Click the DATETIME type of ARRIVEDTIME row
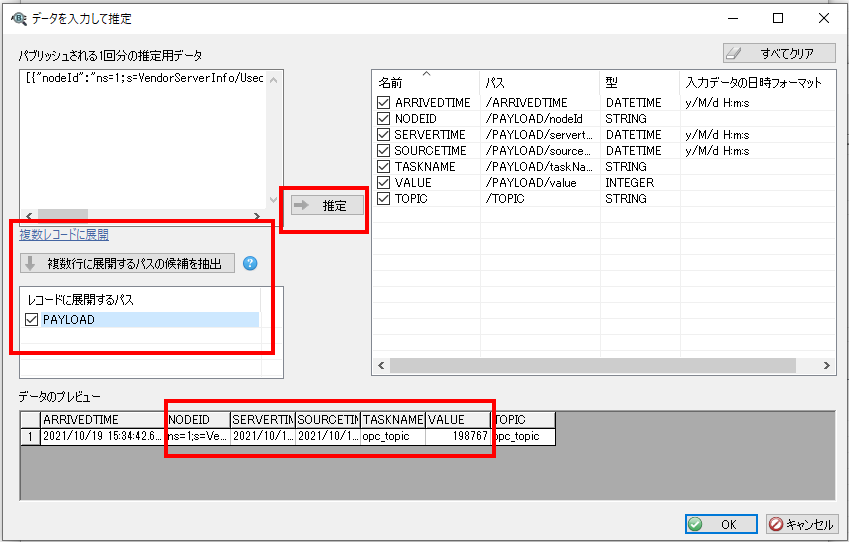 (x=639, y=102)
